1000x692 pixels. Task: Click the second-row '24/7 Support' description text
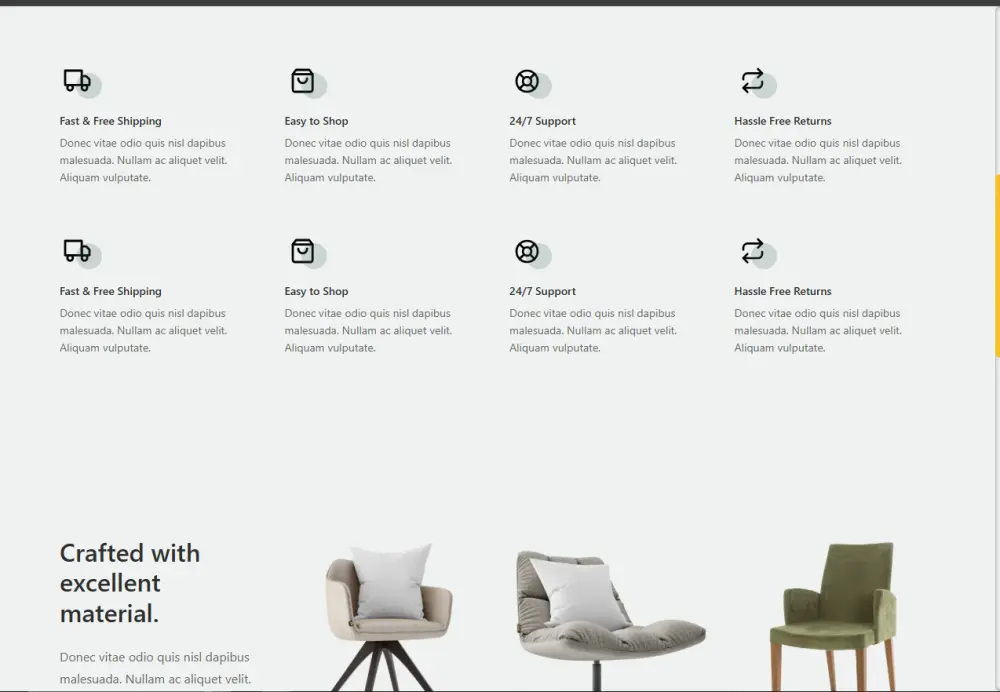(593, 330)
